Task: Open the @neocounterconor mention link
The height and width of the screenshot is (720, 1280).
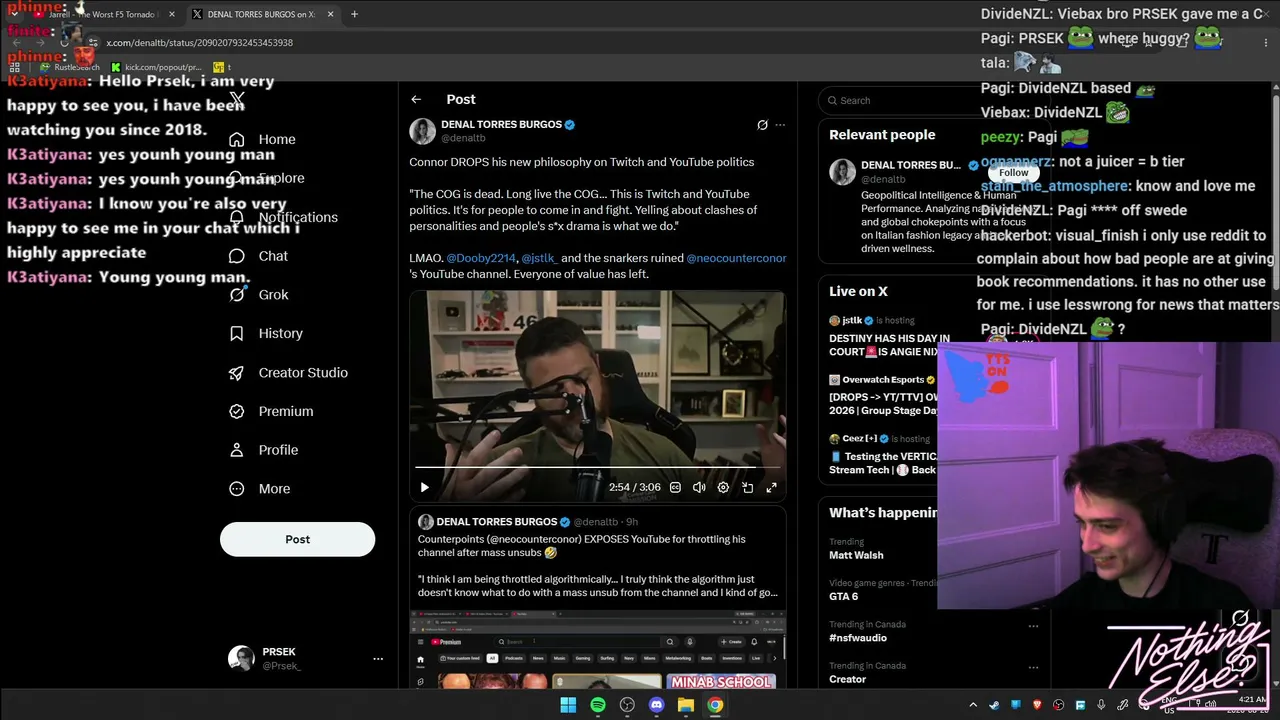Action: point(736,258)
